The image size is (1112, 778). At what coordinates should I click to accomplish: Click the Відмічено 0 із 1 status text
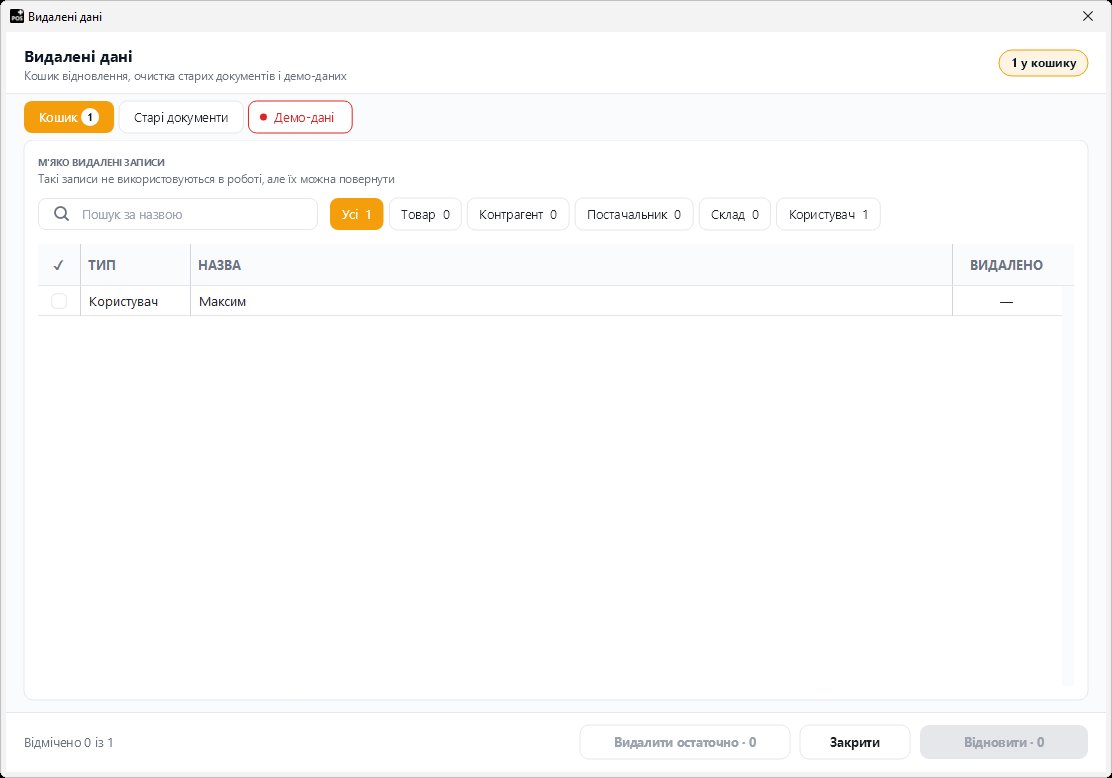click(69, 743)
